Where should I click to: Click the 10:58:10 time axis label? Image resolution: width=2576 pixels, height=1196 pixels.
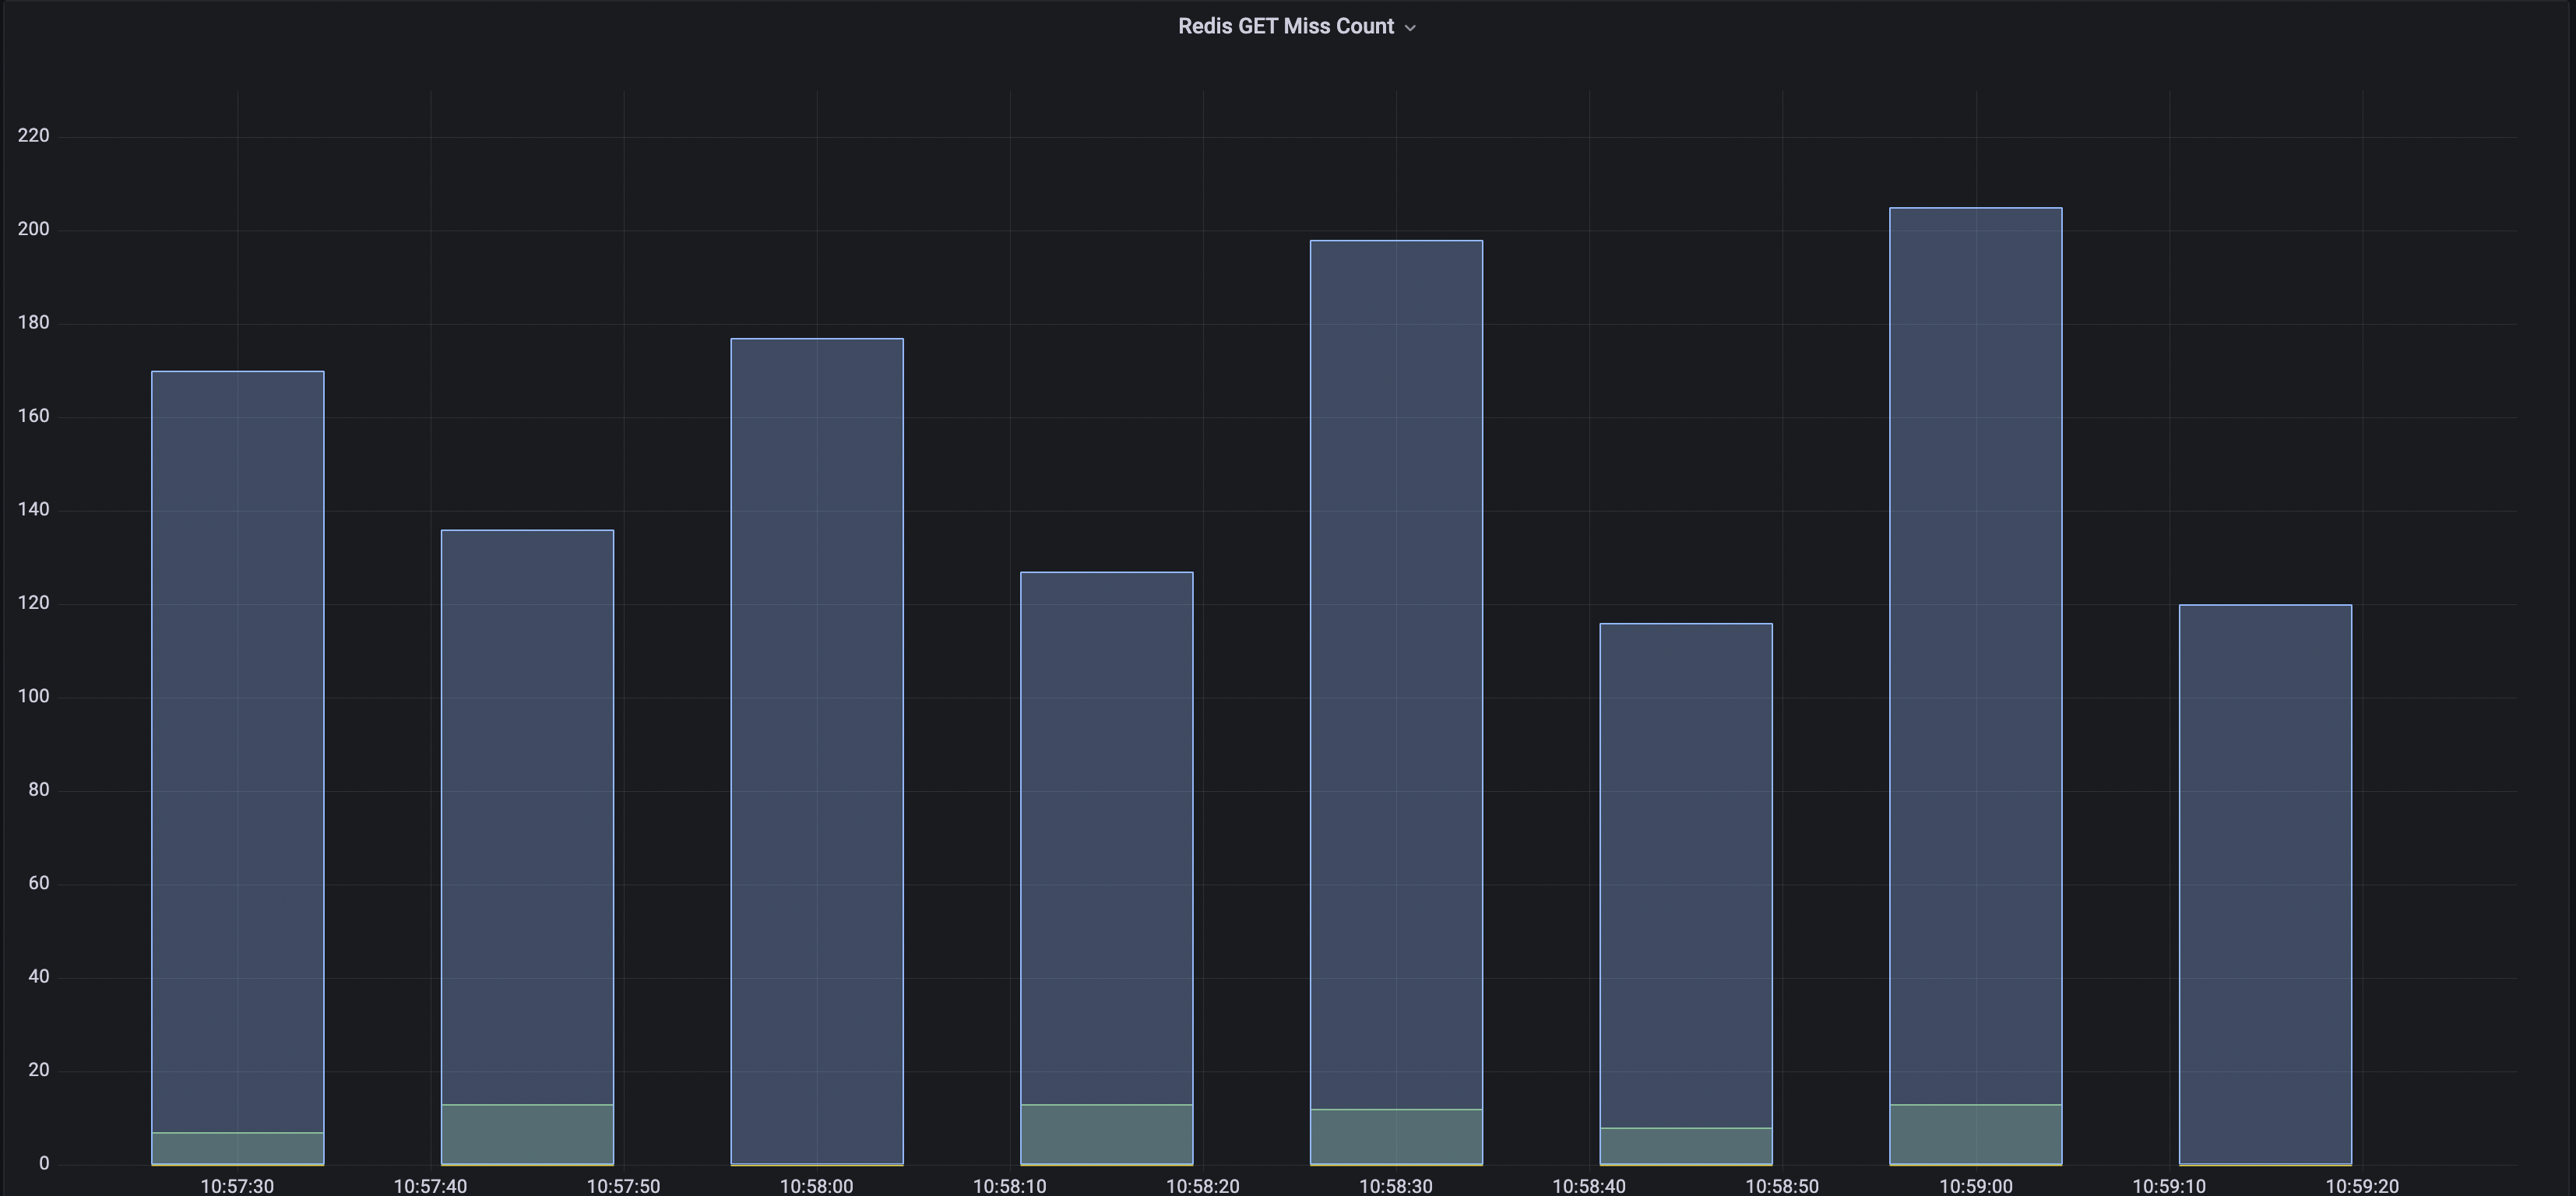coord(1010,1186)
